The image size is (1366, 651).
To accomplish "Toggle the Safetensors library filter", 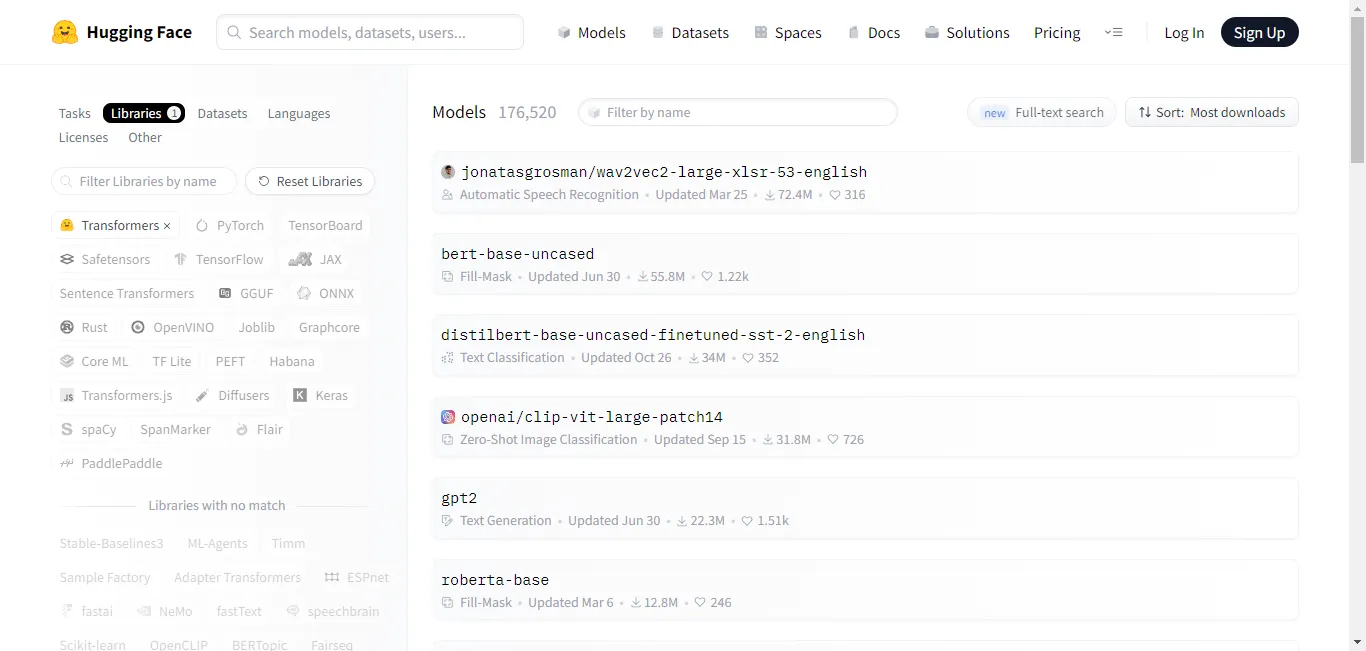I will (105, 259).
